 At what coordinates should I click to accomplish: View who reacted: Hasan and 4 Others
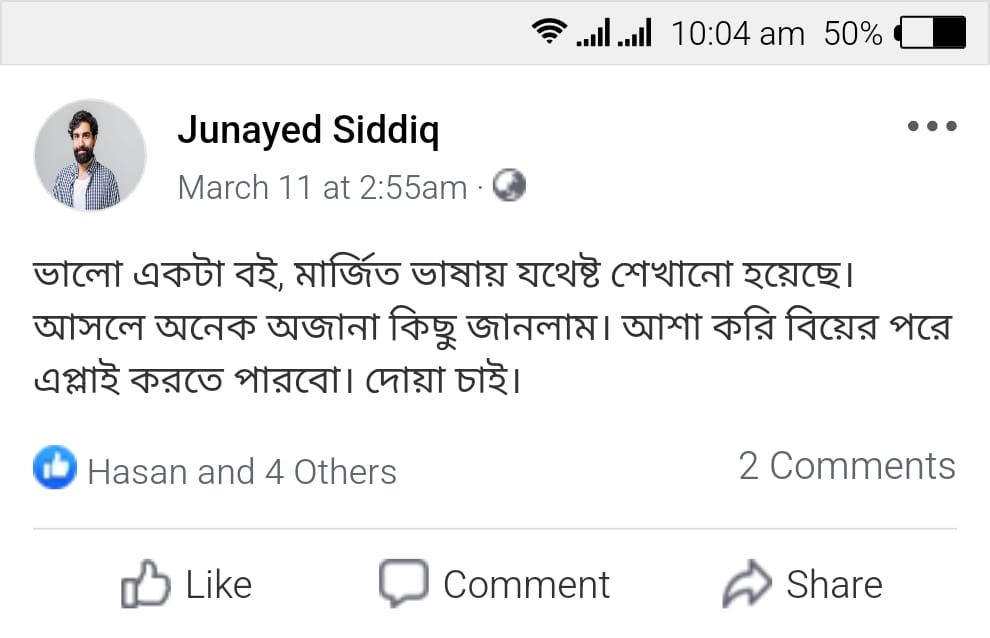(x=242, y=471)
